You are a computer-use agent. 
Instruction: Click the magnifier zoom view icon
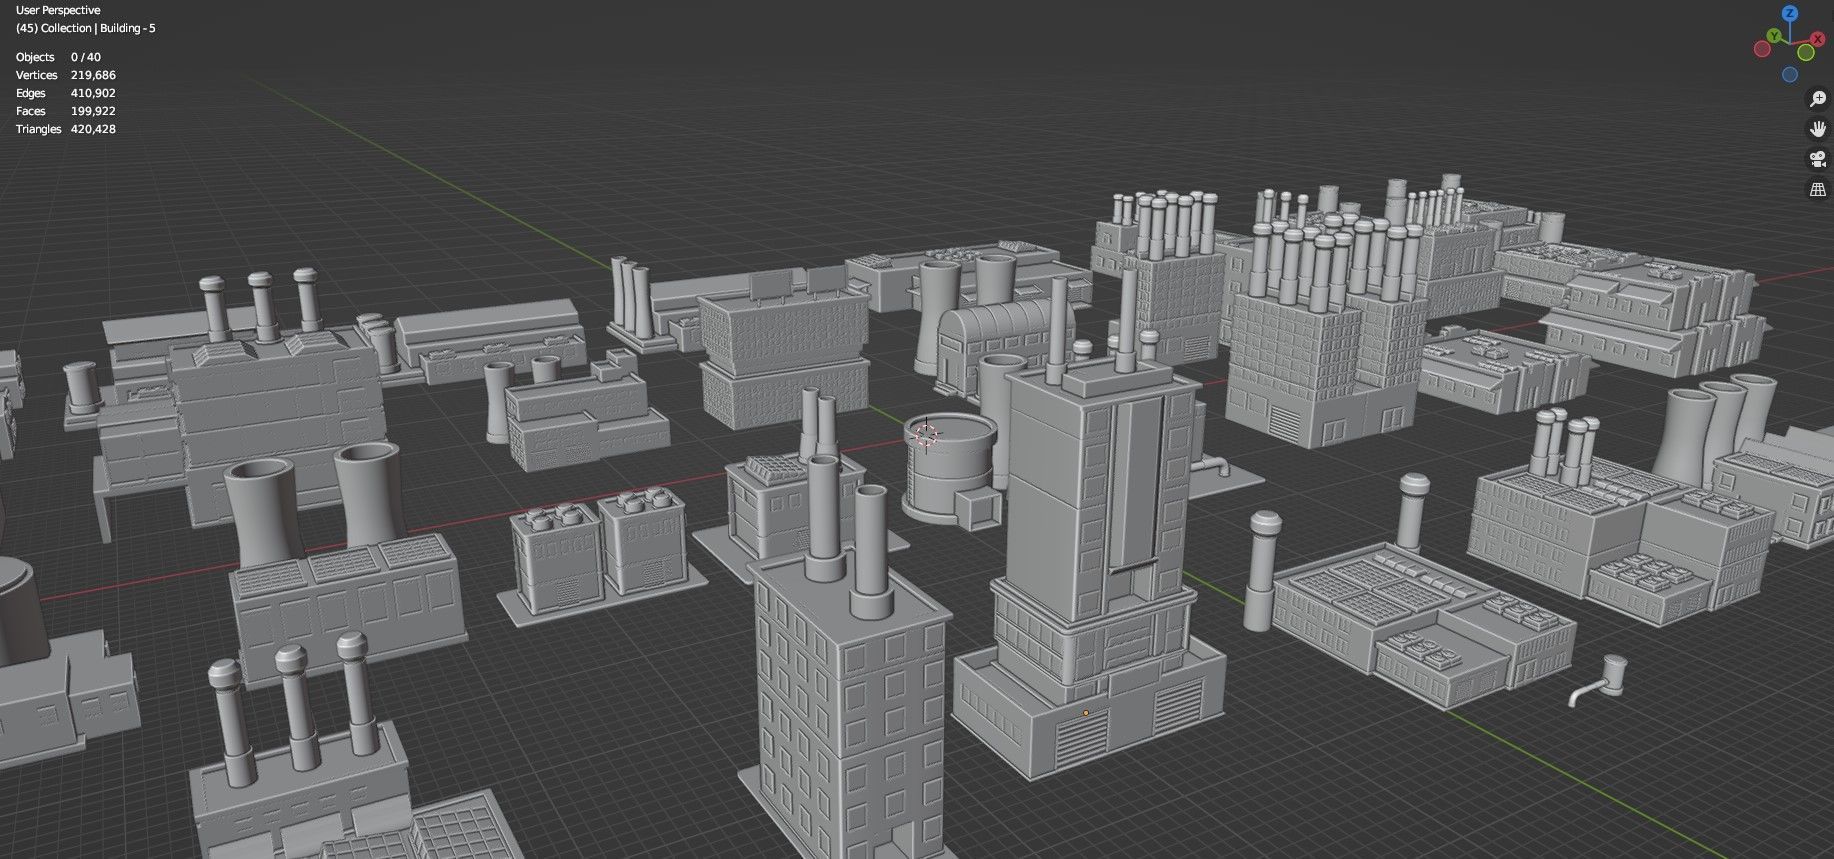pos(1818,99)
